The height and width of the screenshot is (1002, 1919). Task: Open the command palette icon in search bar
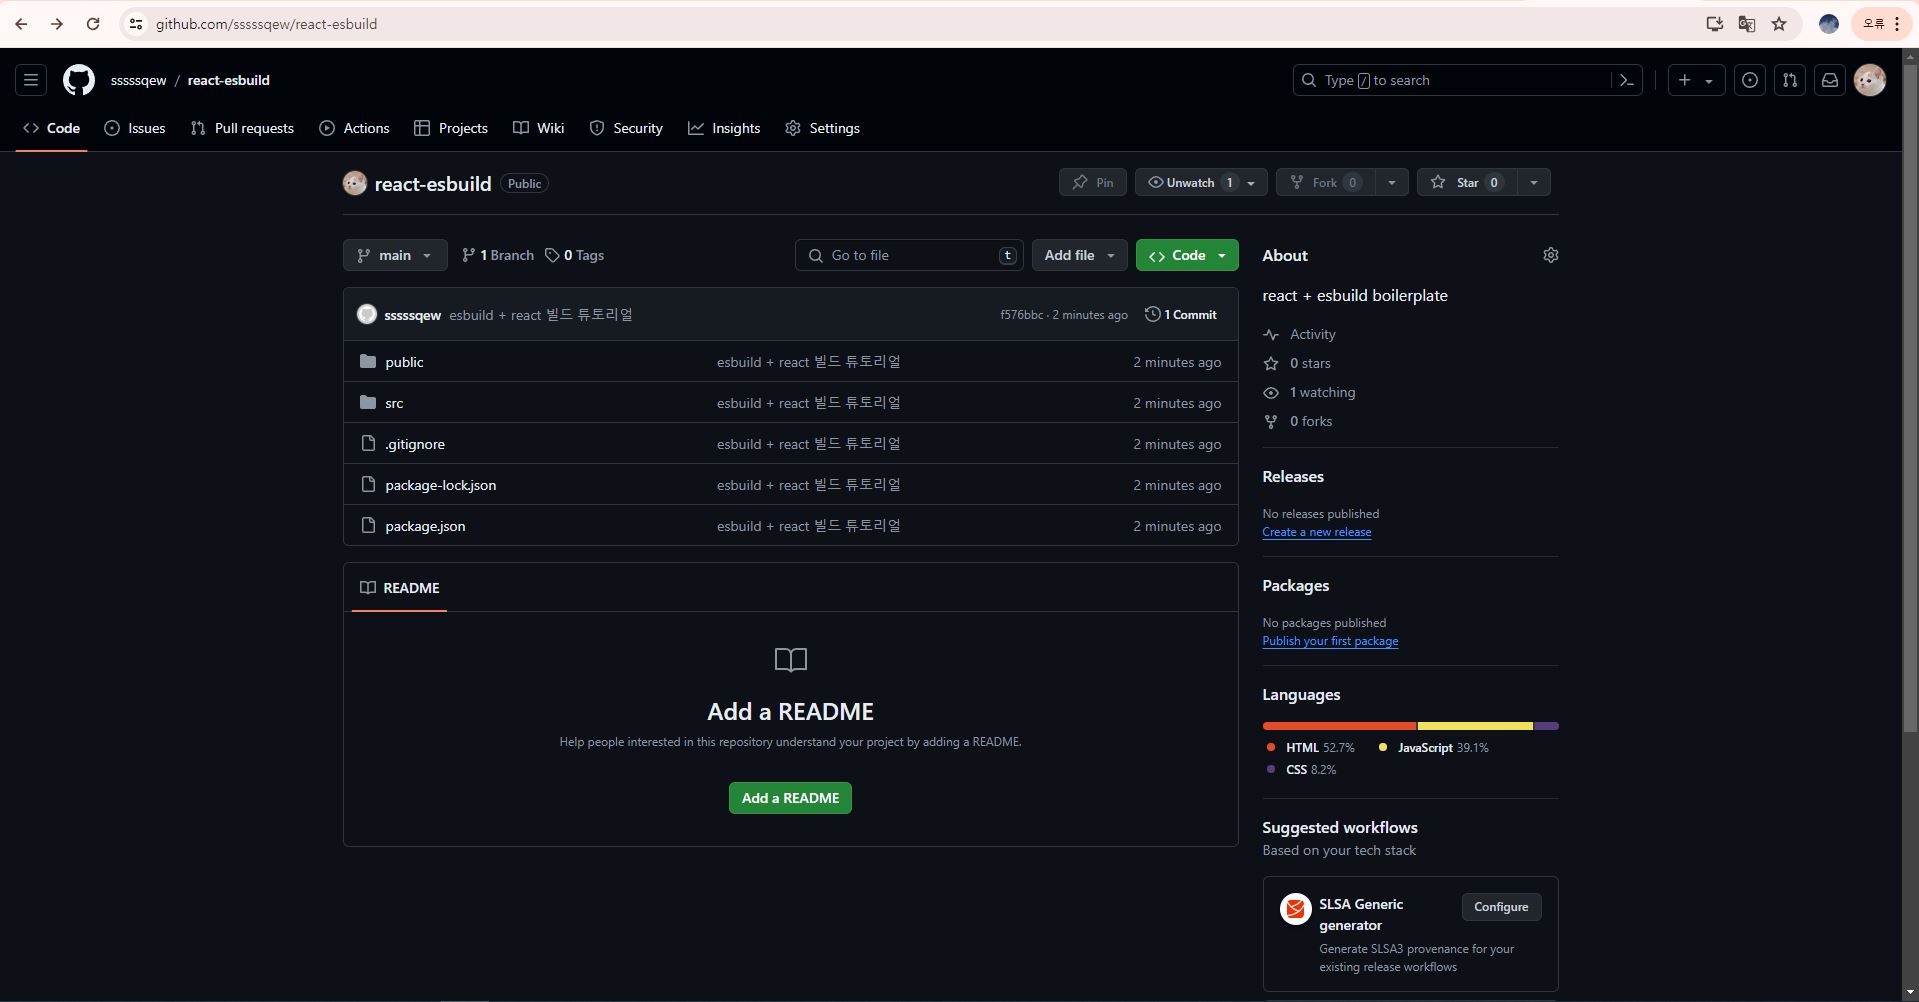click(x=1627, y=80)
